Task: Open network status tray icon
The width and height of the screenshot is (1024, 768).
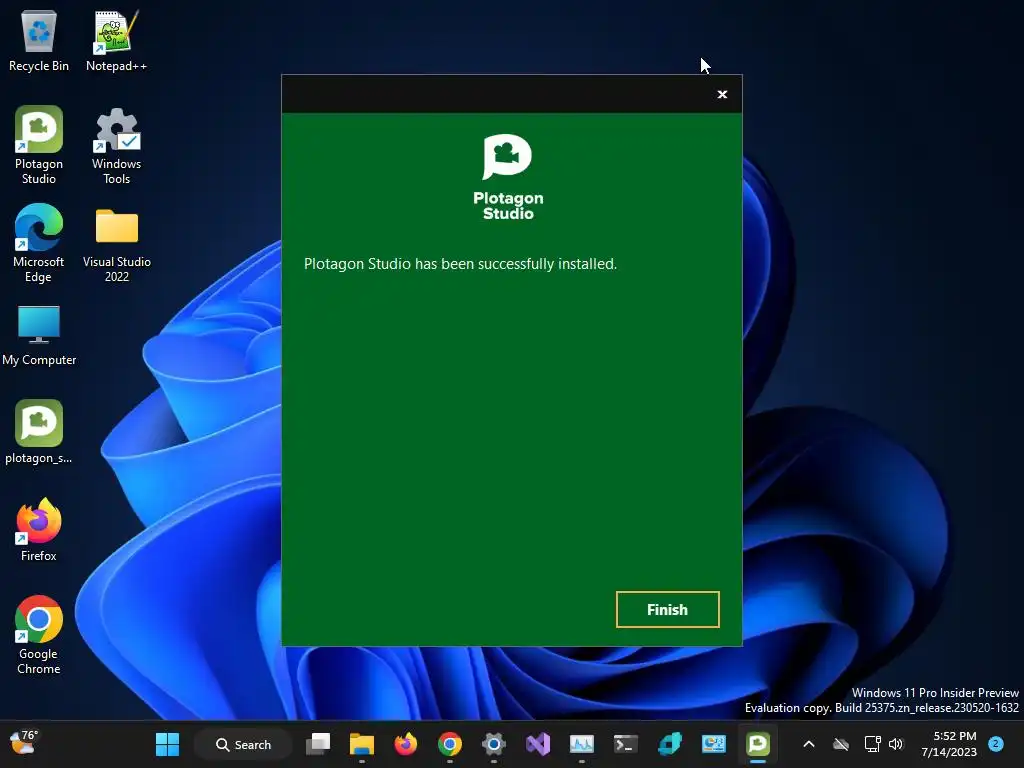Action: pos(872,744)
